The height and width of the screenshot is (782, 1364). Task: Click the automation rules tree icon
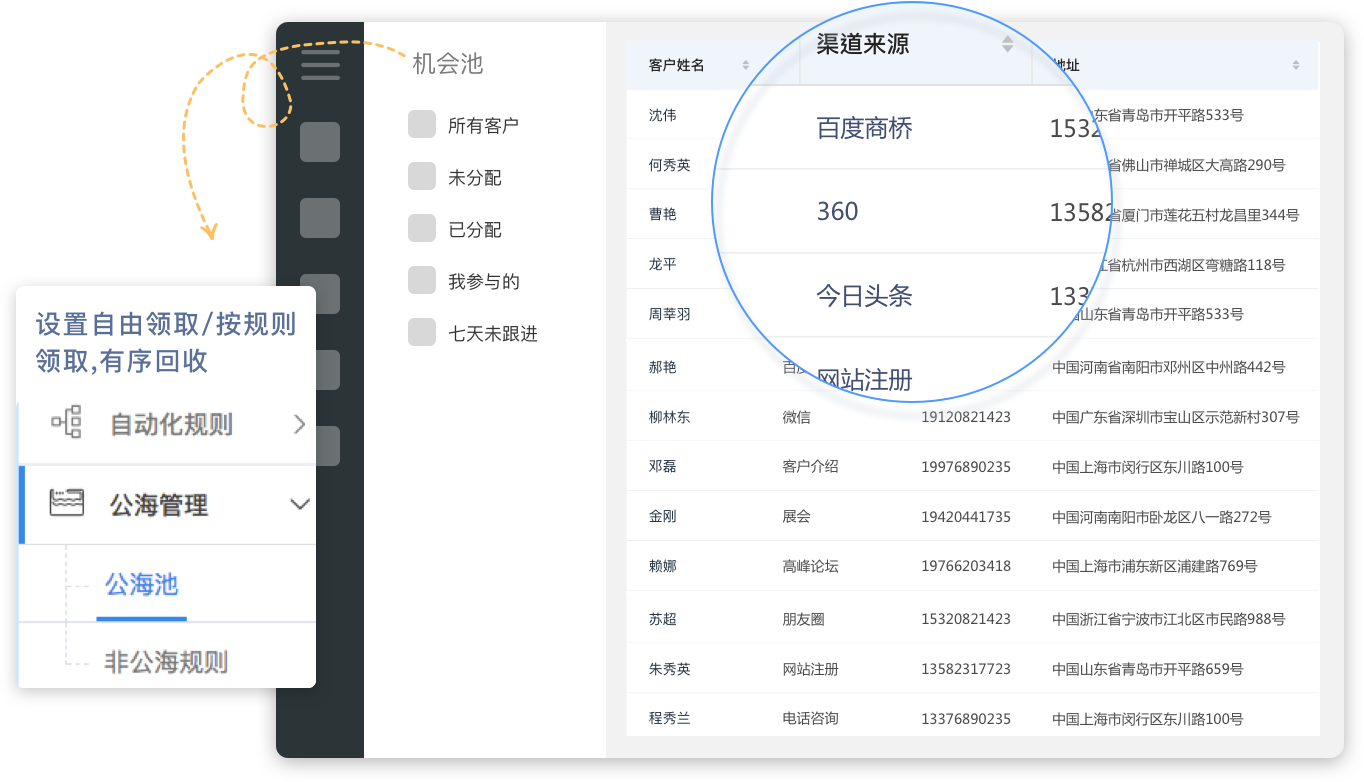click(66, 424)
